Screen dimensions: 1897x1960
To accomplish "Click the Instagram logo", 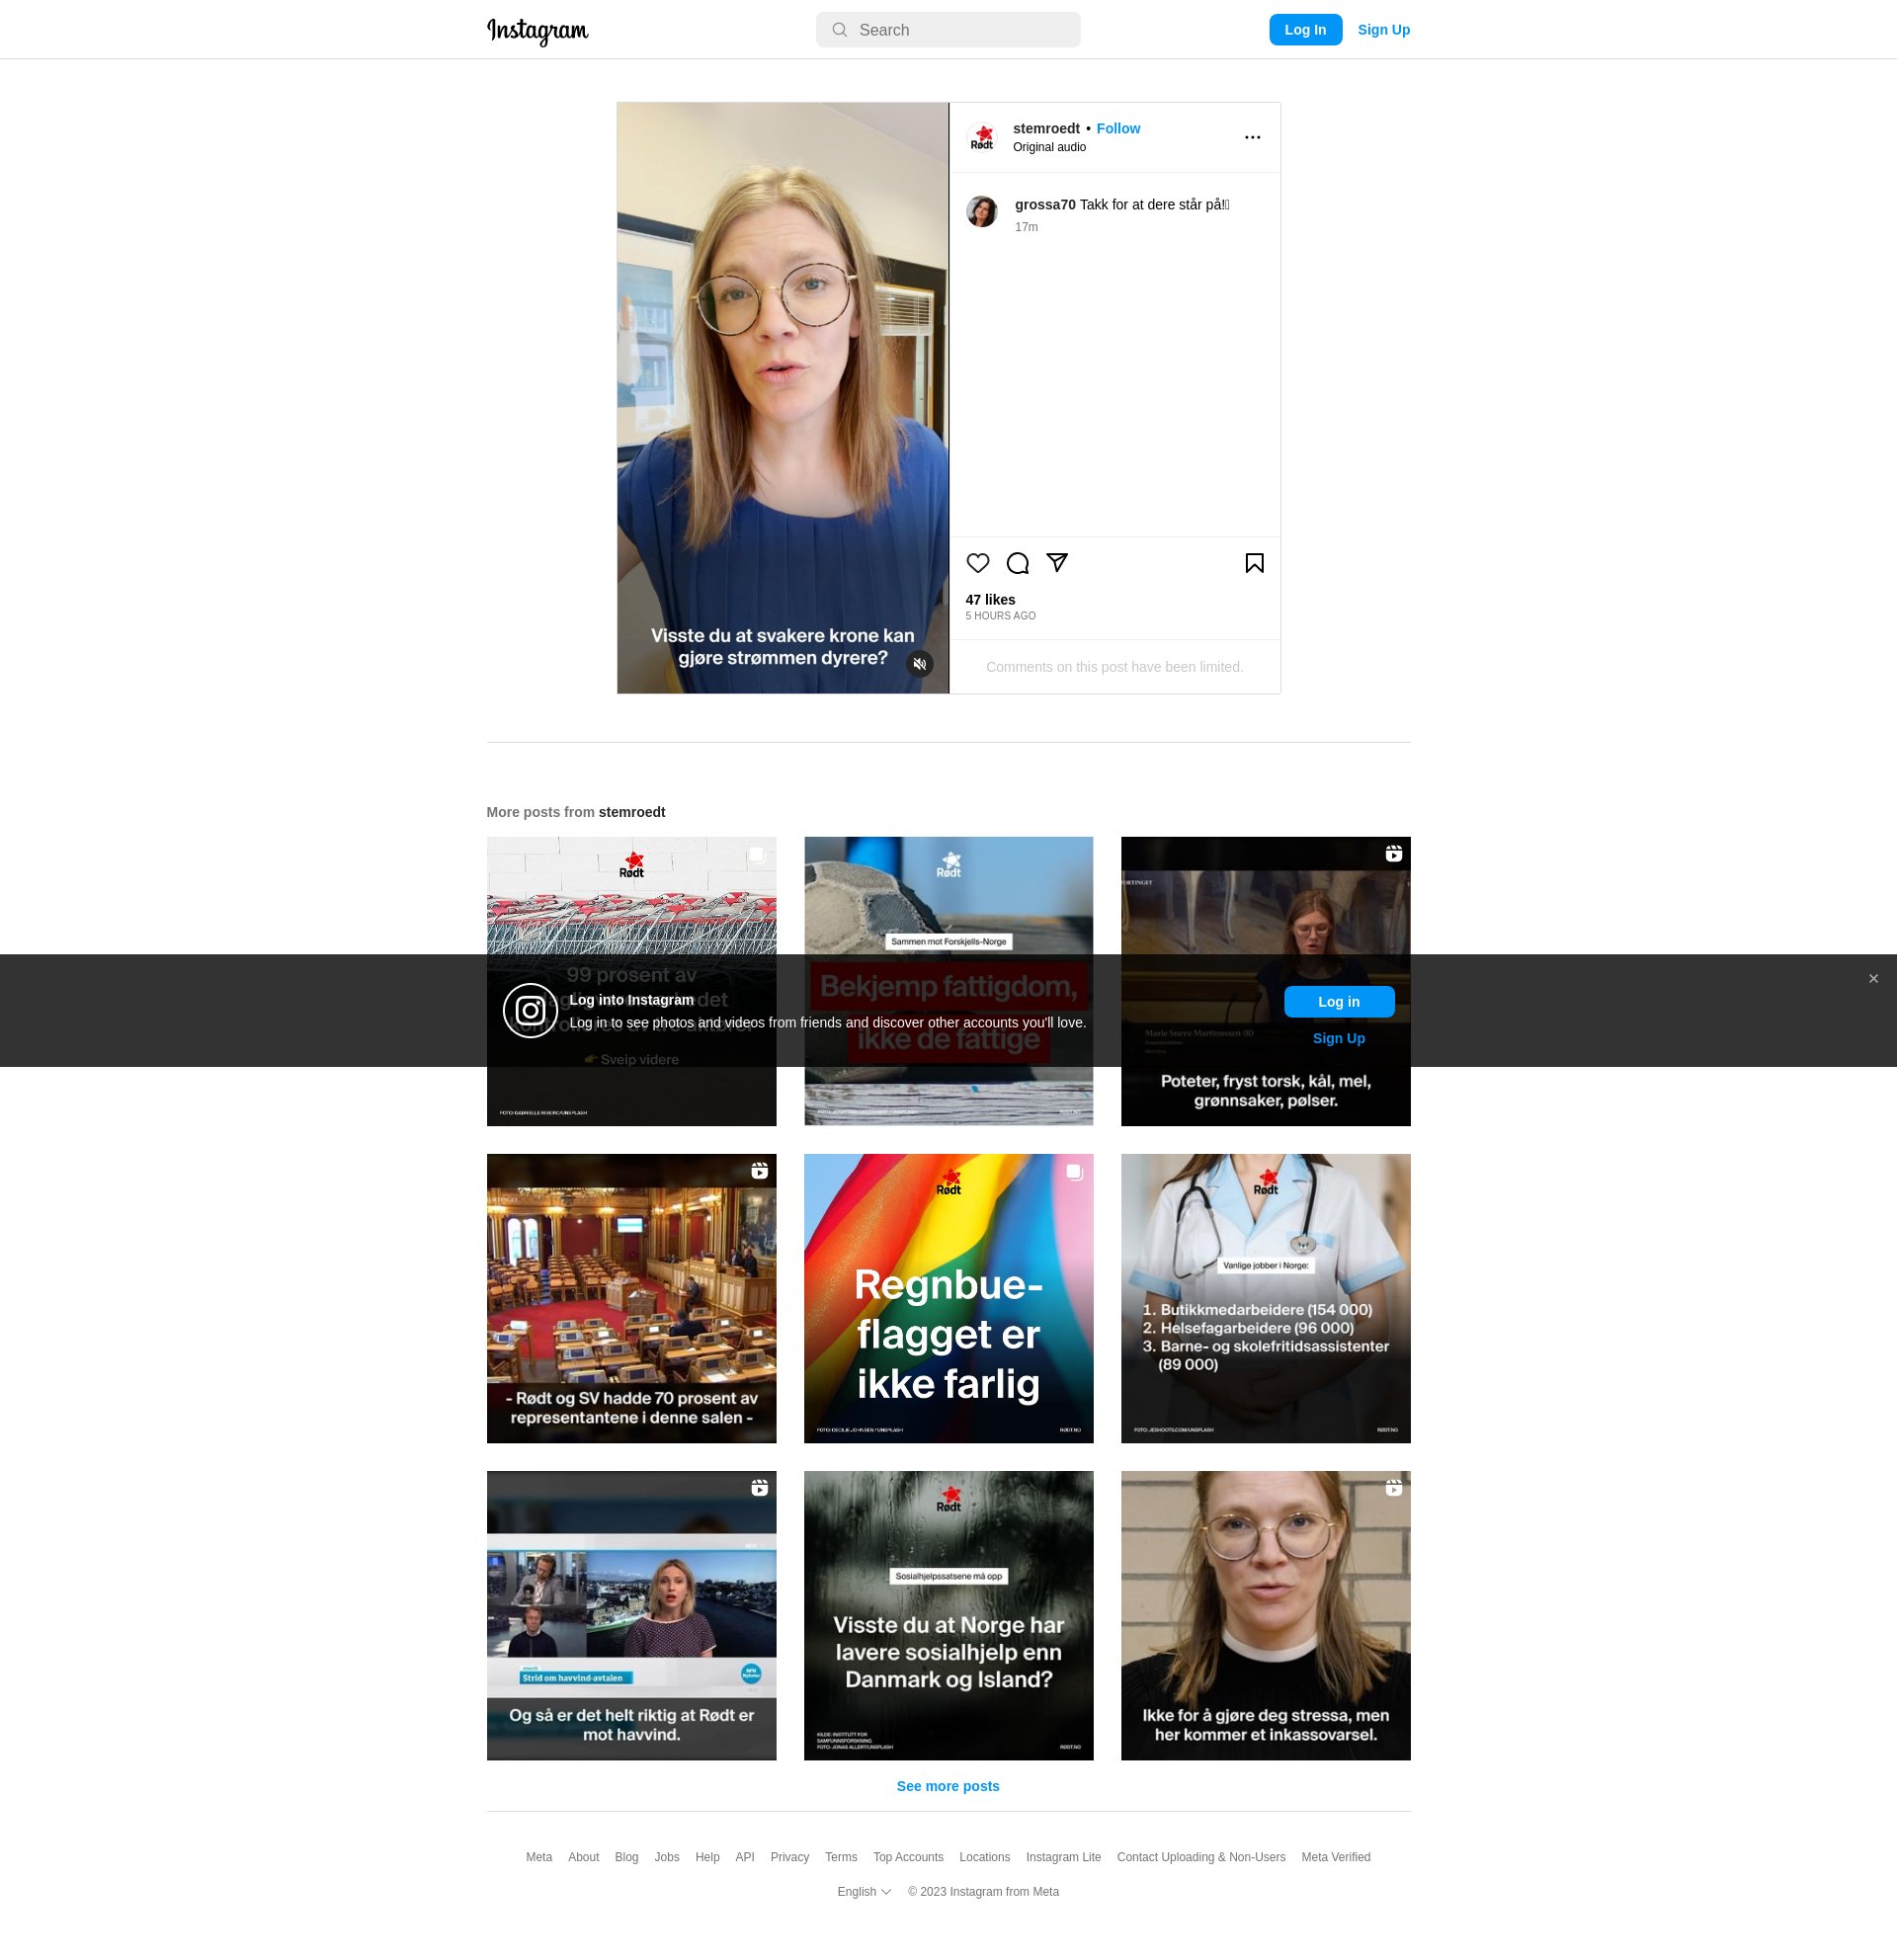I will (537, 31).
